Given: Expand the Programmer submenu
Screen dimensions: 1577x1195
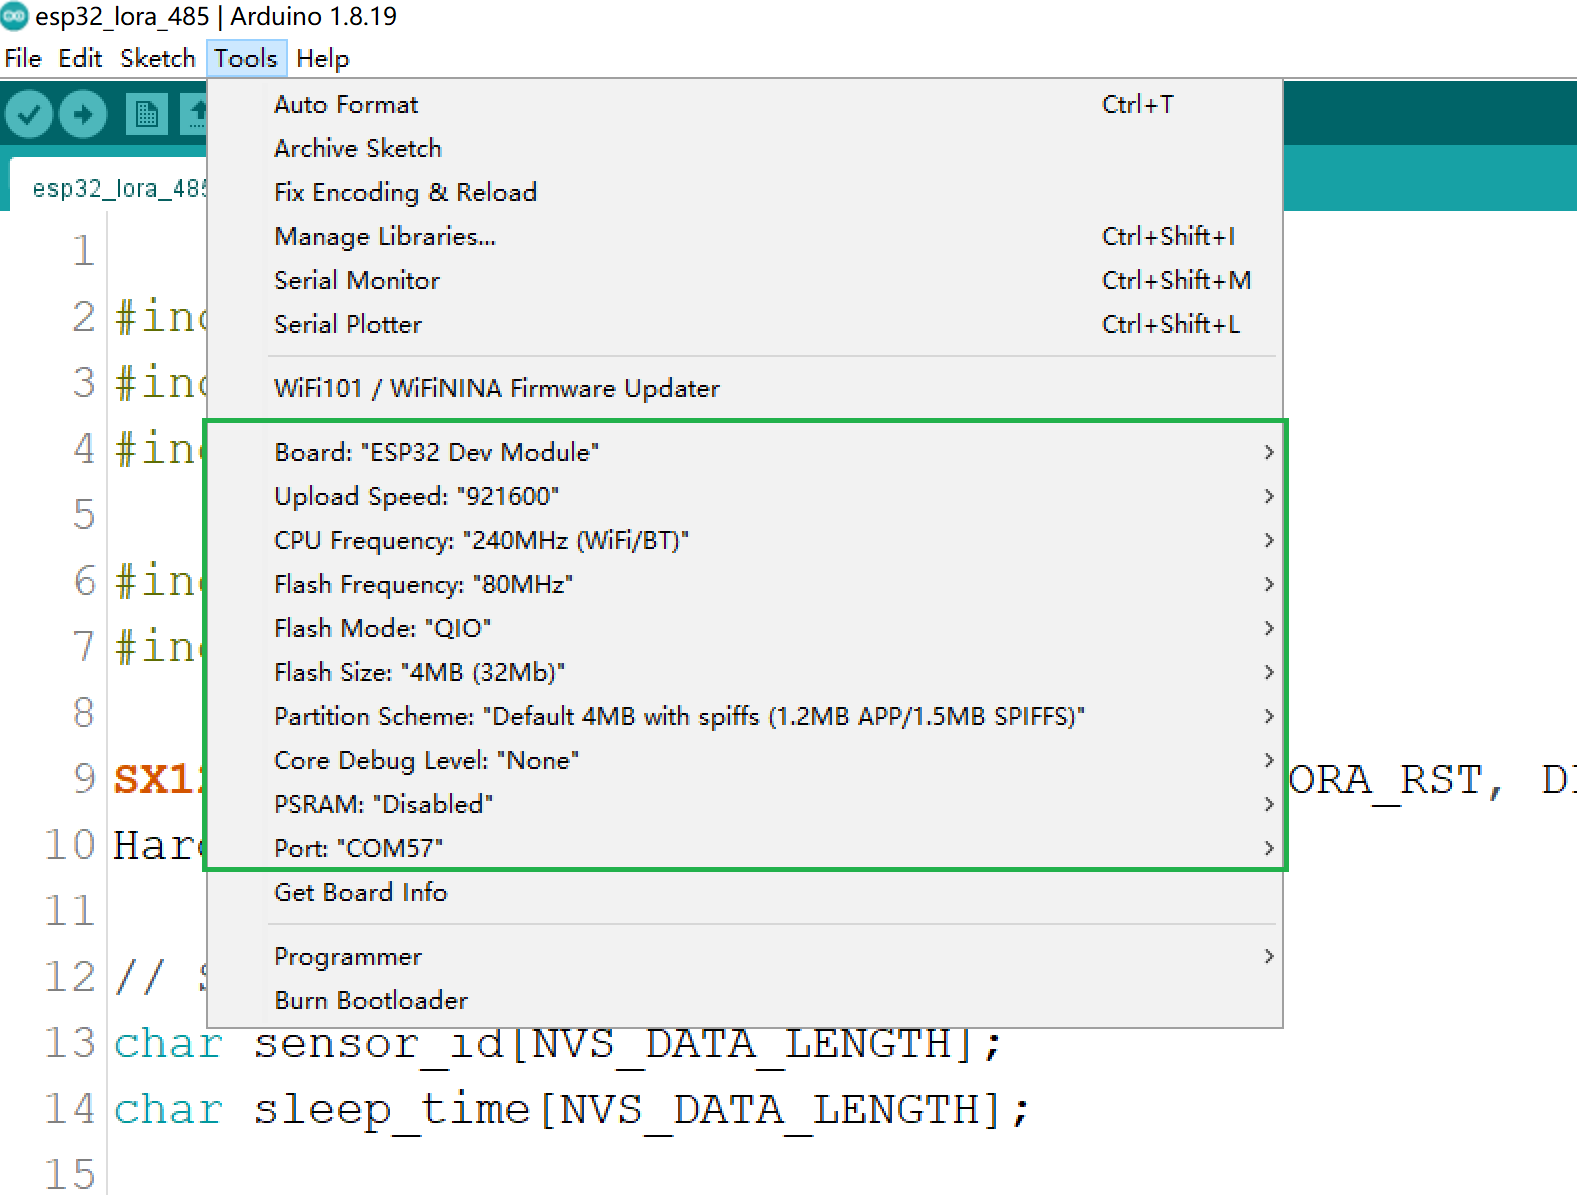Looking at the screenshot, I should click(745, 956).
